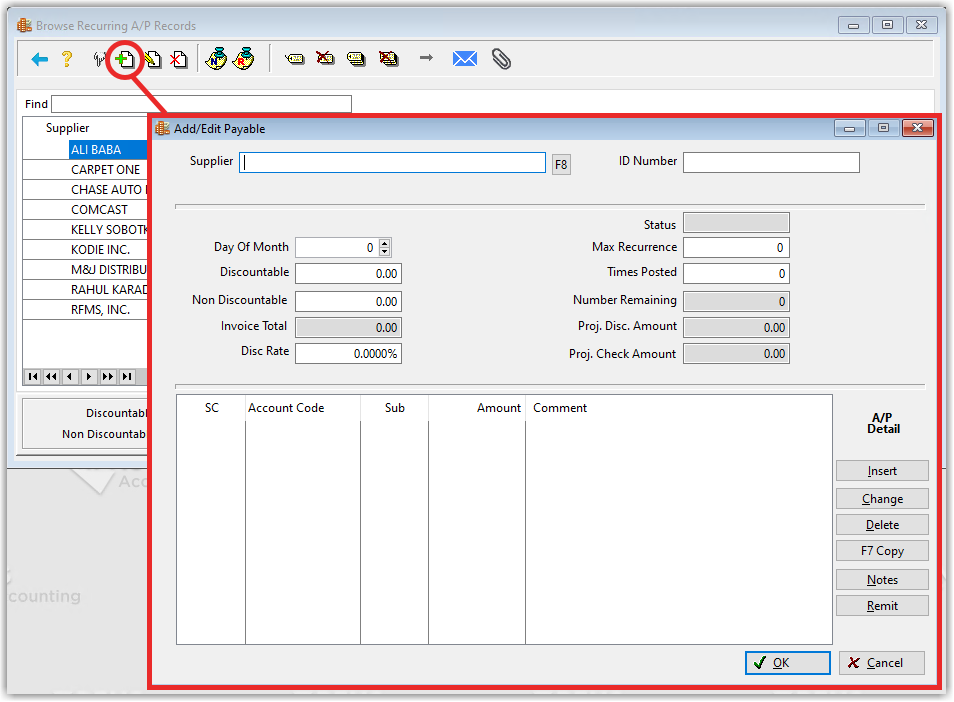Confirm with the OK button
Screen dimensions: 954x702
788,663
